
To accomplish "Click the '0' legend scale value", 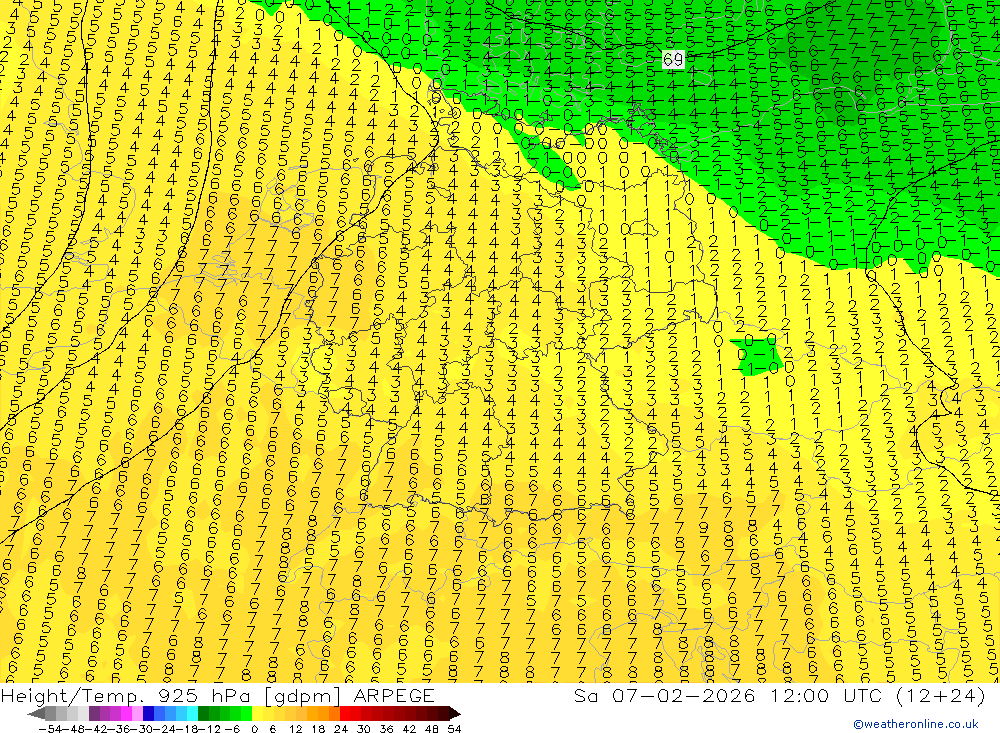I will click(x=254, y=729).
